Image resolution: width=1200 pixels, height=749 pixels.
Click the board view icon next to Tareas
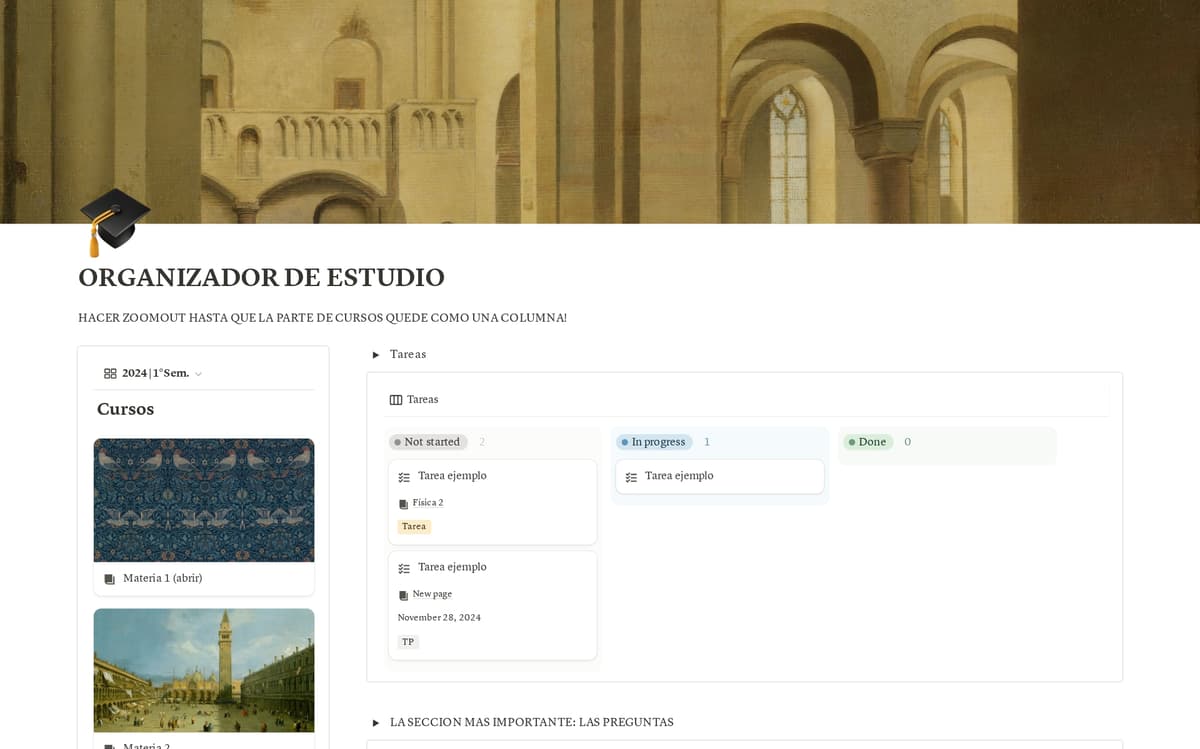click(x=397, y=399)
